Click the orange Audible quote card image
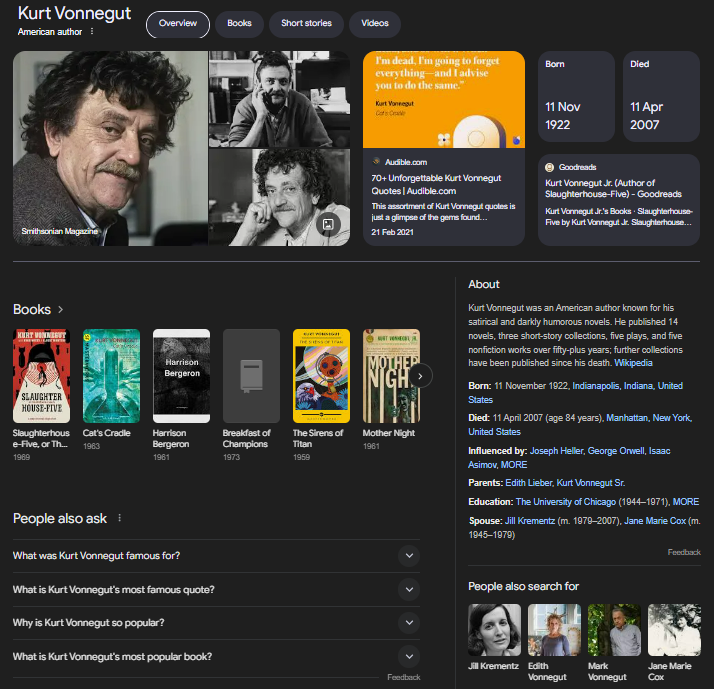The image size is (714, 689). coord(444,99)
